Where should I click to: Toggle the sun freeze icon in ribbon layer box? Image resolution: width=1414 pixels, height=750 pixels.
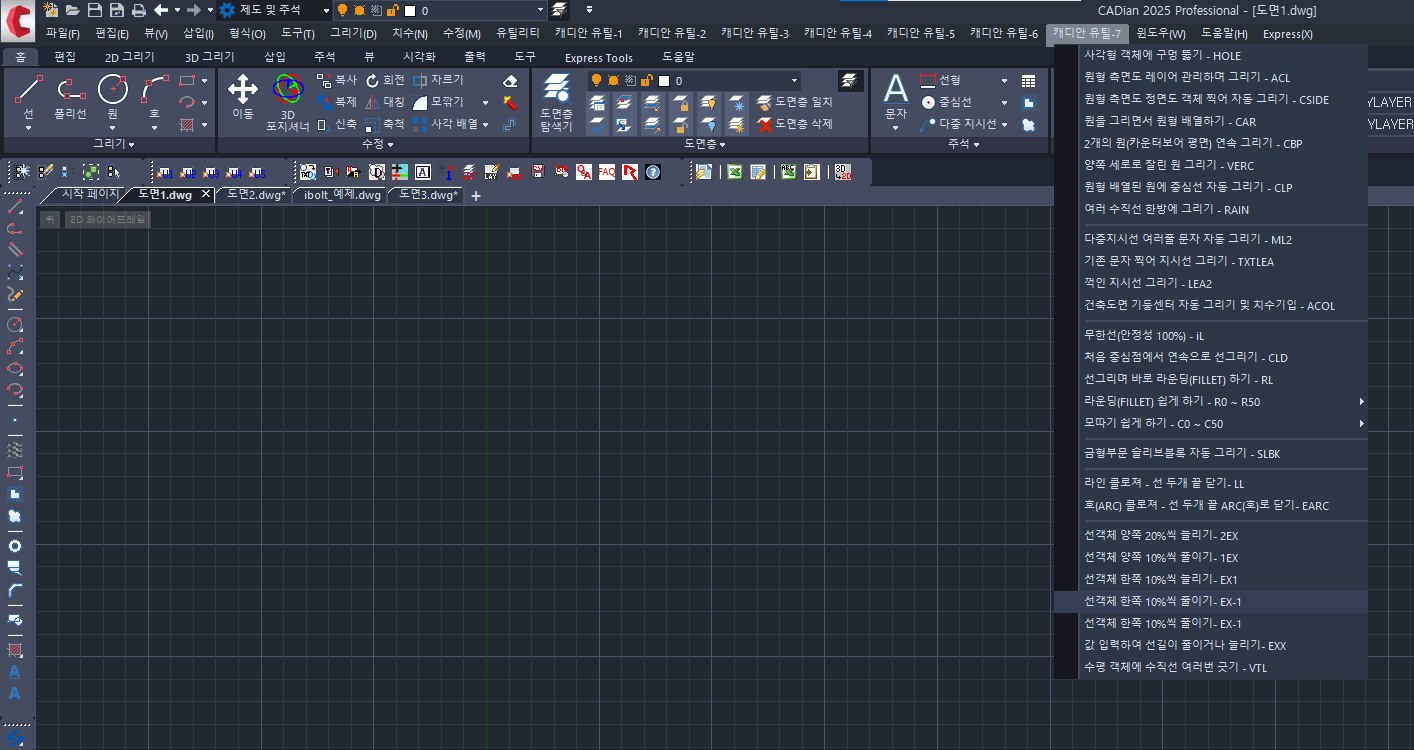point(612,80)
